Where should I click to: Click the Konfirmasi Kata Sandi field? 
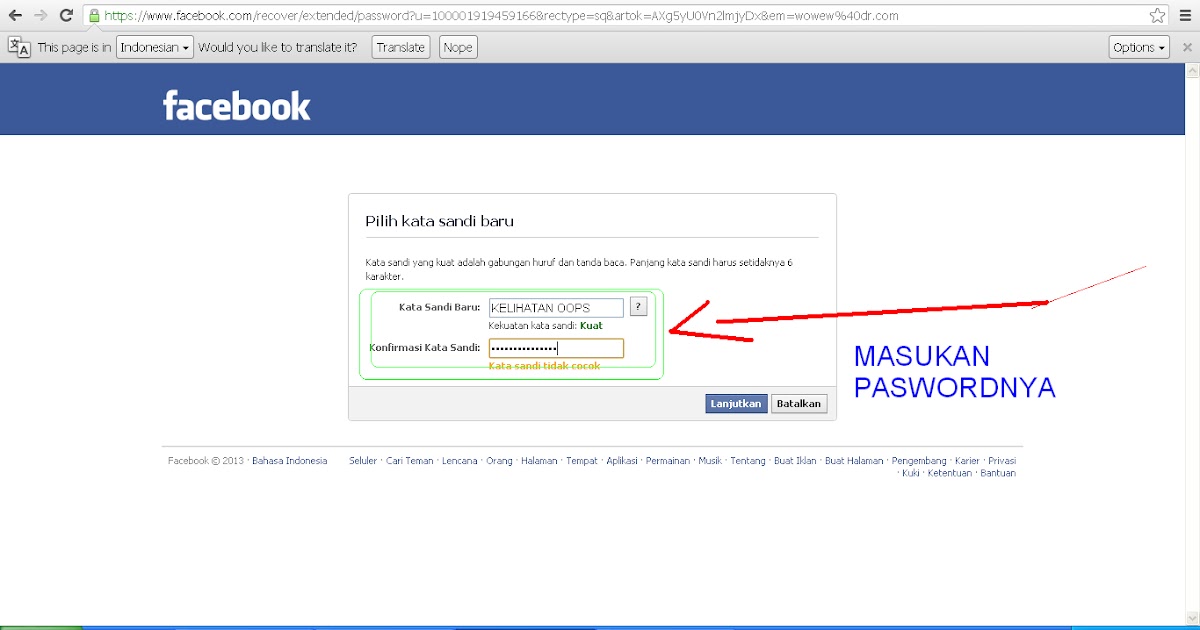(x=556, y=348)
